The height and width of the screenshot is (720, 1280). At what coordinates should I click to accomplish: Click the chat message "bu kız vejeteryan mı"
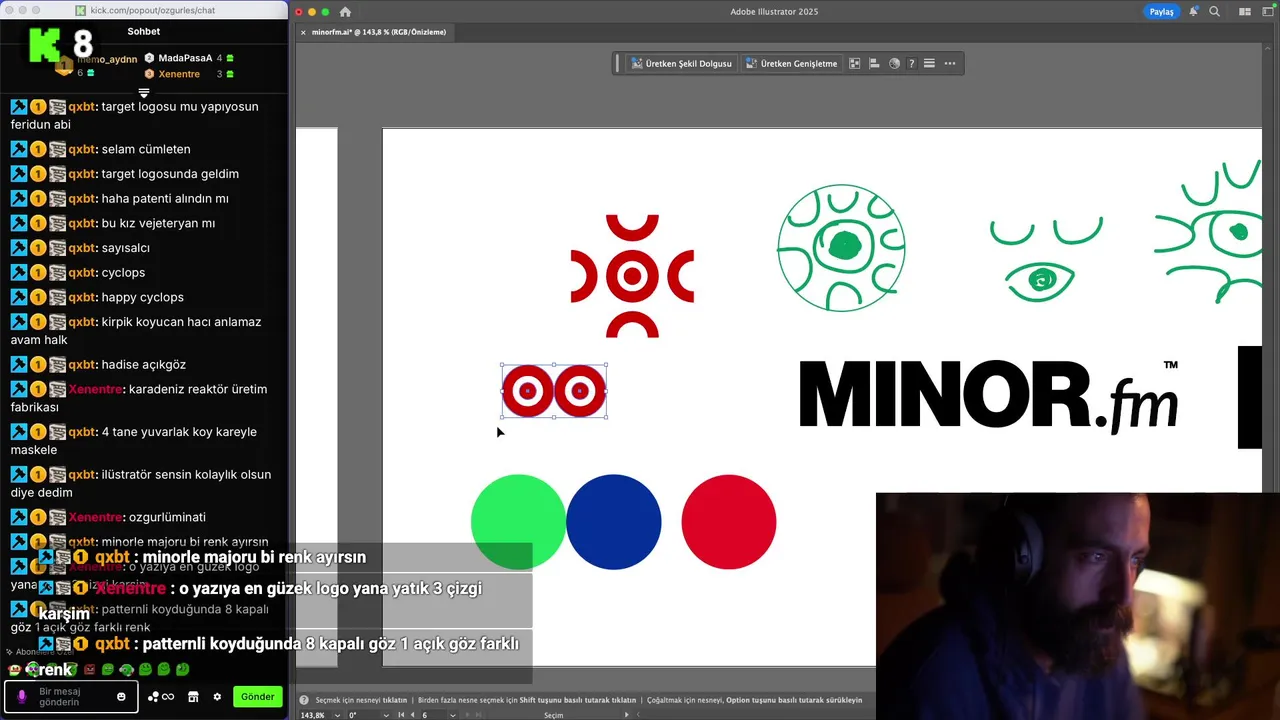click(158, 223)
